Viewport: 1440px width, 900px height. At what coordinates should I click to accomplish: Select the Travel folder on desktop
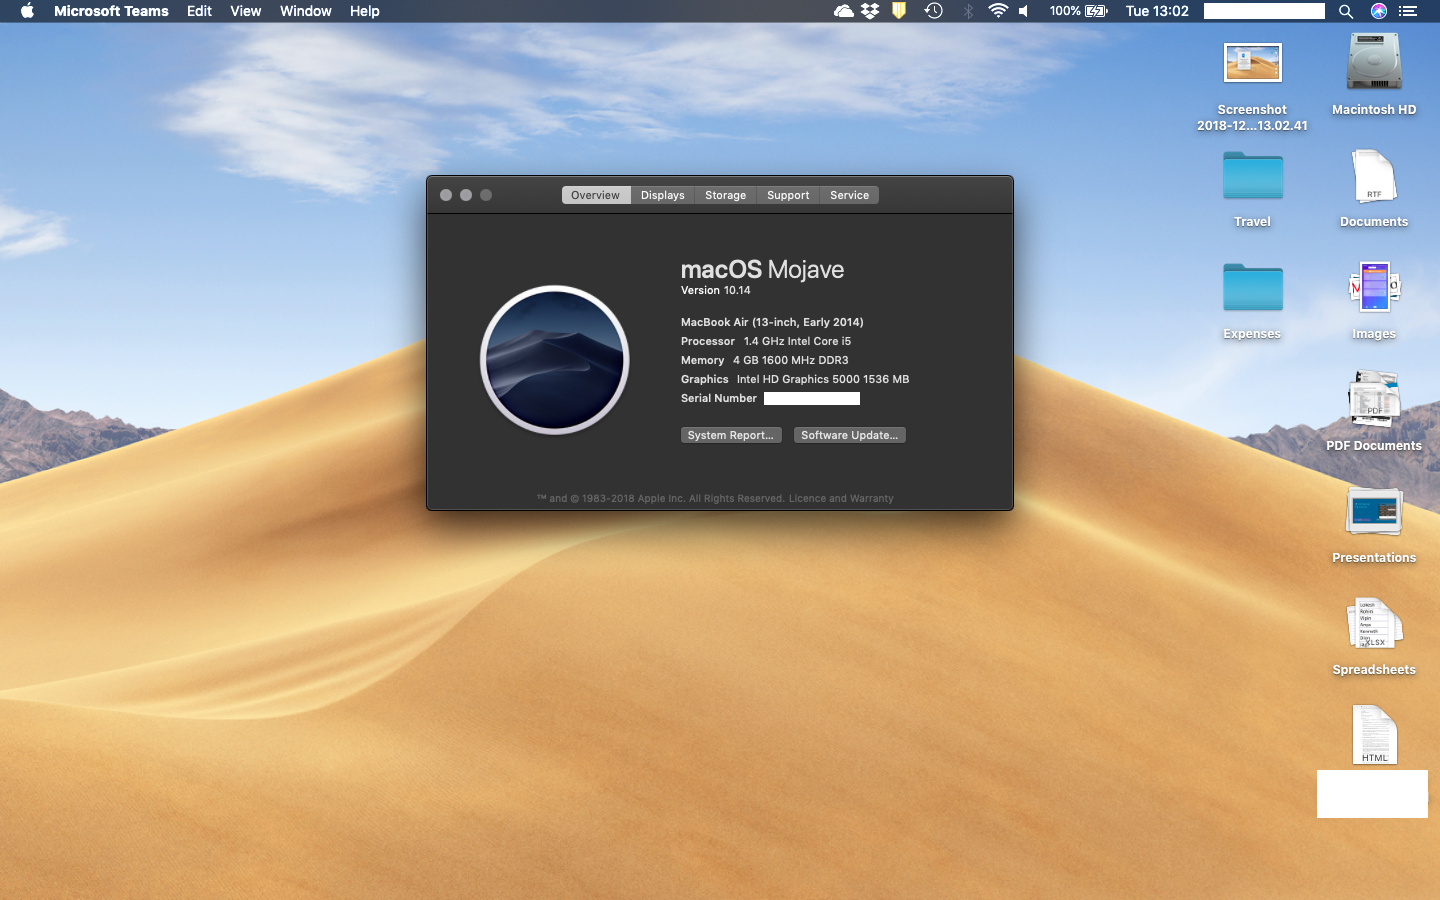coord(1252,176)
